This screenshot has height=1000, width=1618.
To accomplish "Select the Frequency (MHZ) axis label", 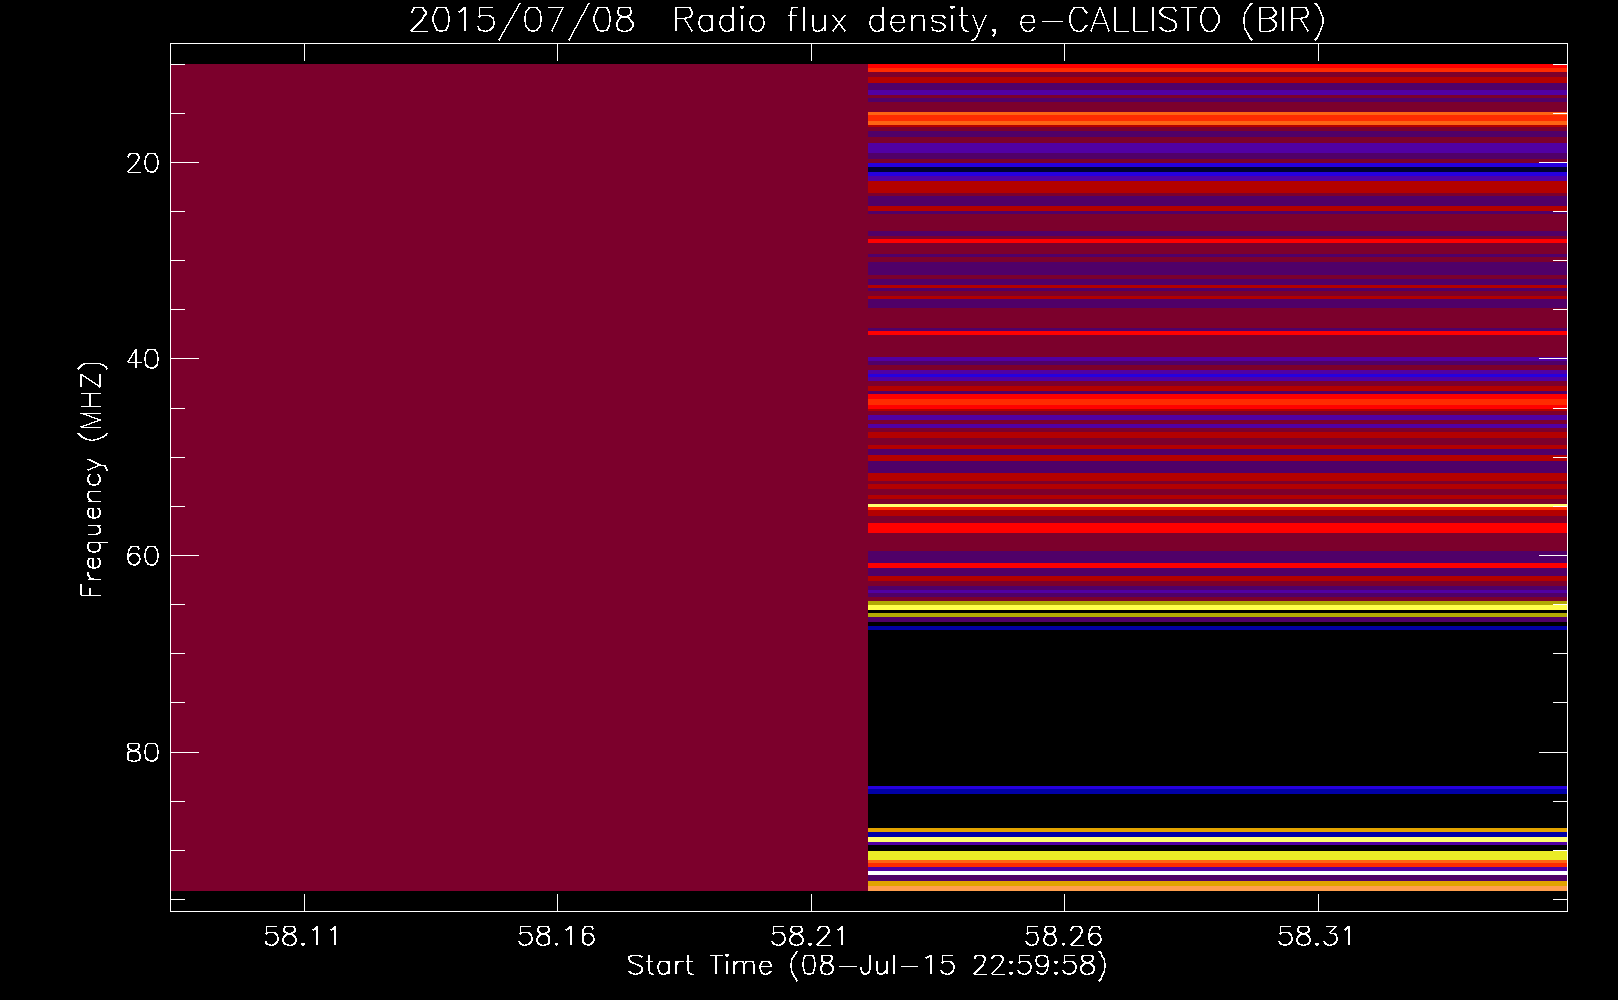I will click(x=92, y=479).
